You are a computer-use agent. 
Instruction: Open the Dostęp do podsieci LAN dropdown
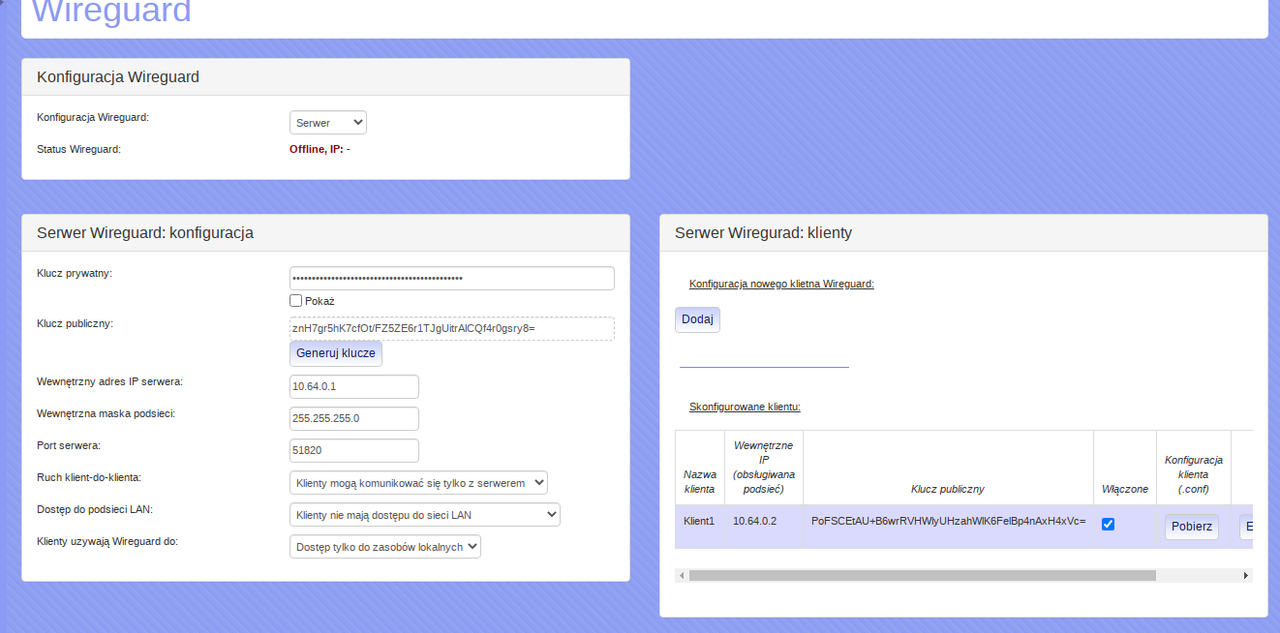coord(424,514)
